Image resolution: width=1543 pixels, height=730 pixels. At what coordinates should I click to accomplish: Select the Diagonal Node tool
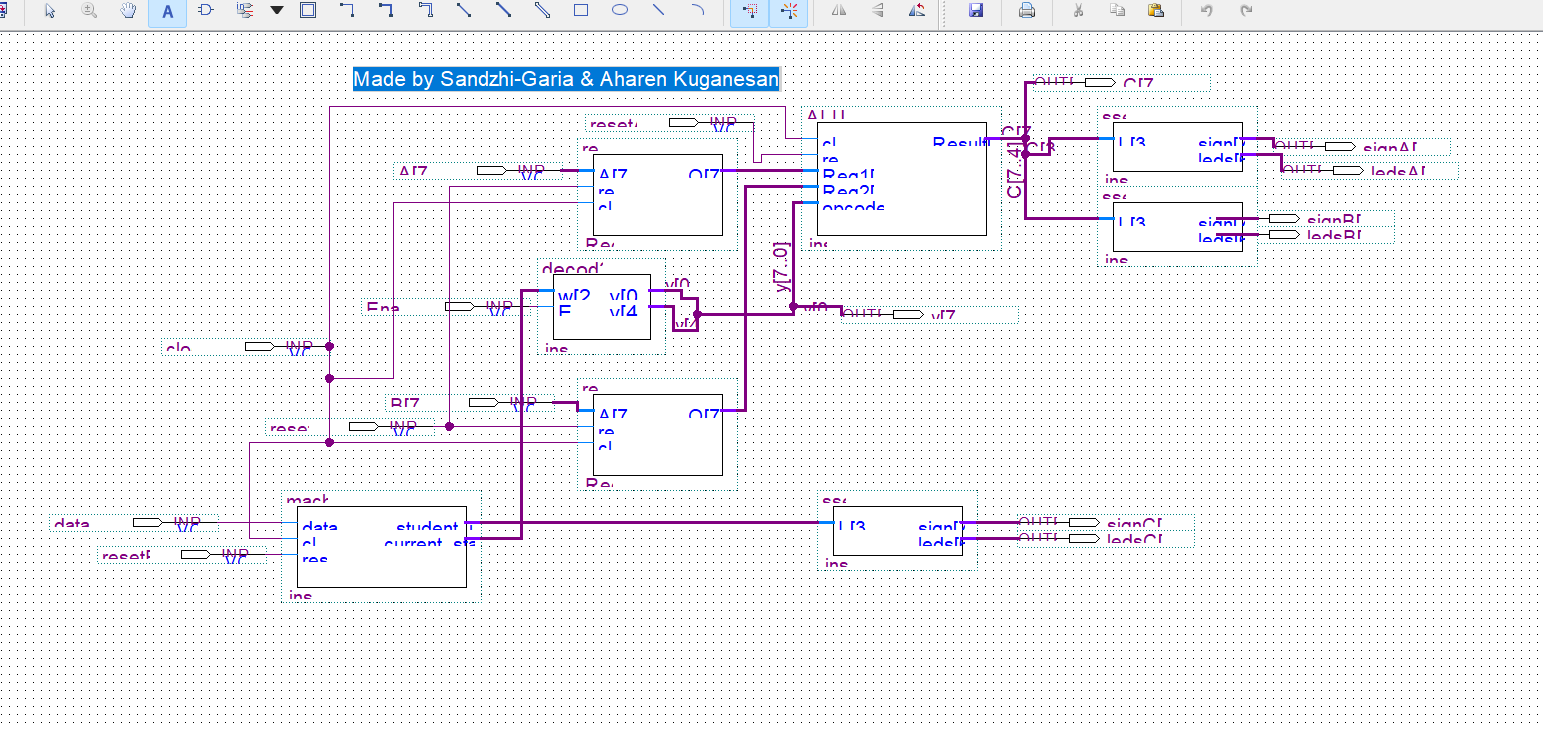[464, 11]
